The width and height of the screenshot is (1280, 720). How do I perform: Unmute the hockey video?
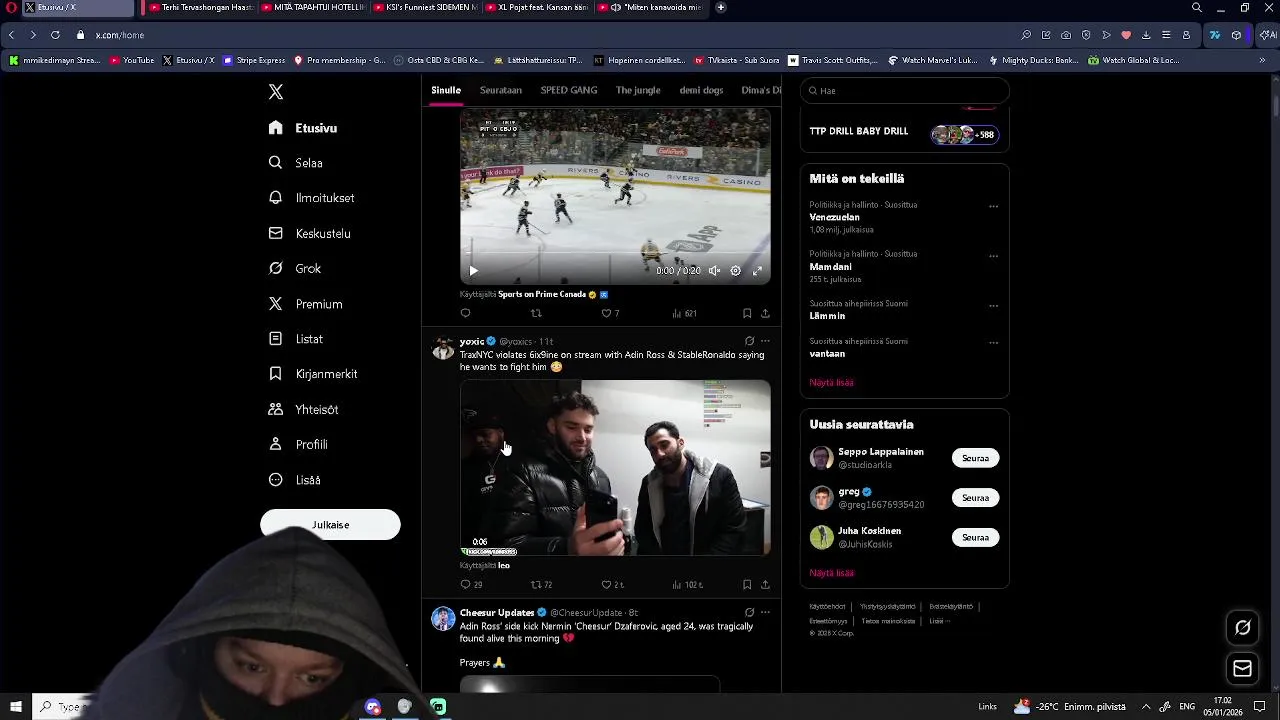714,271
